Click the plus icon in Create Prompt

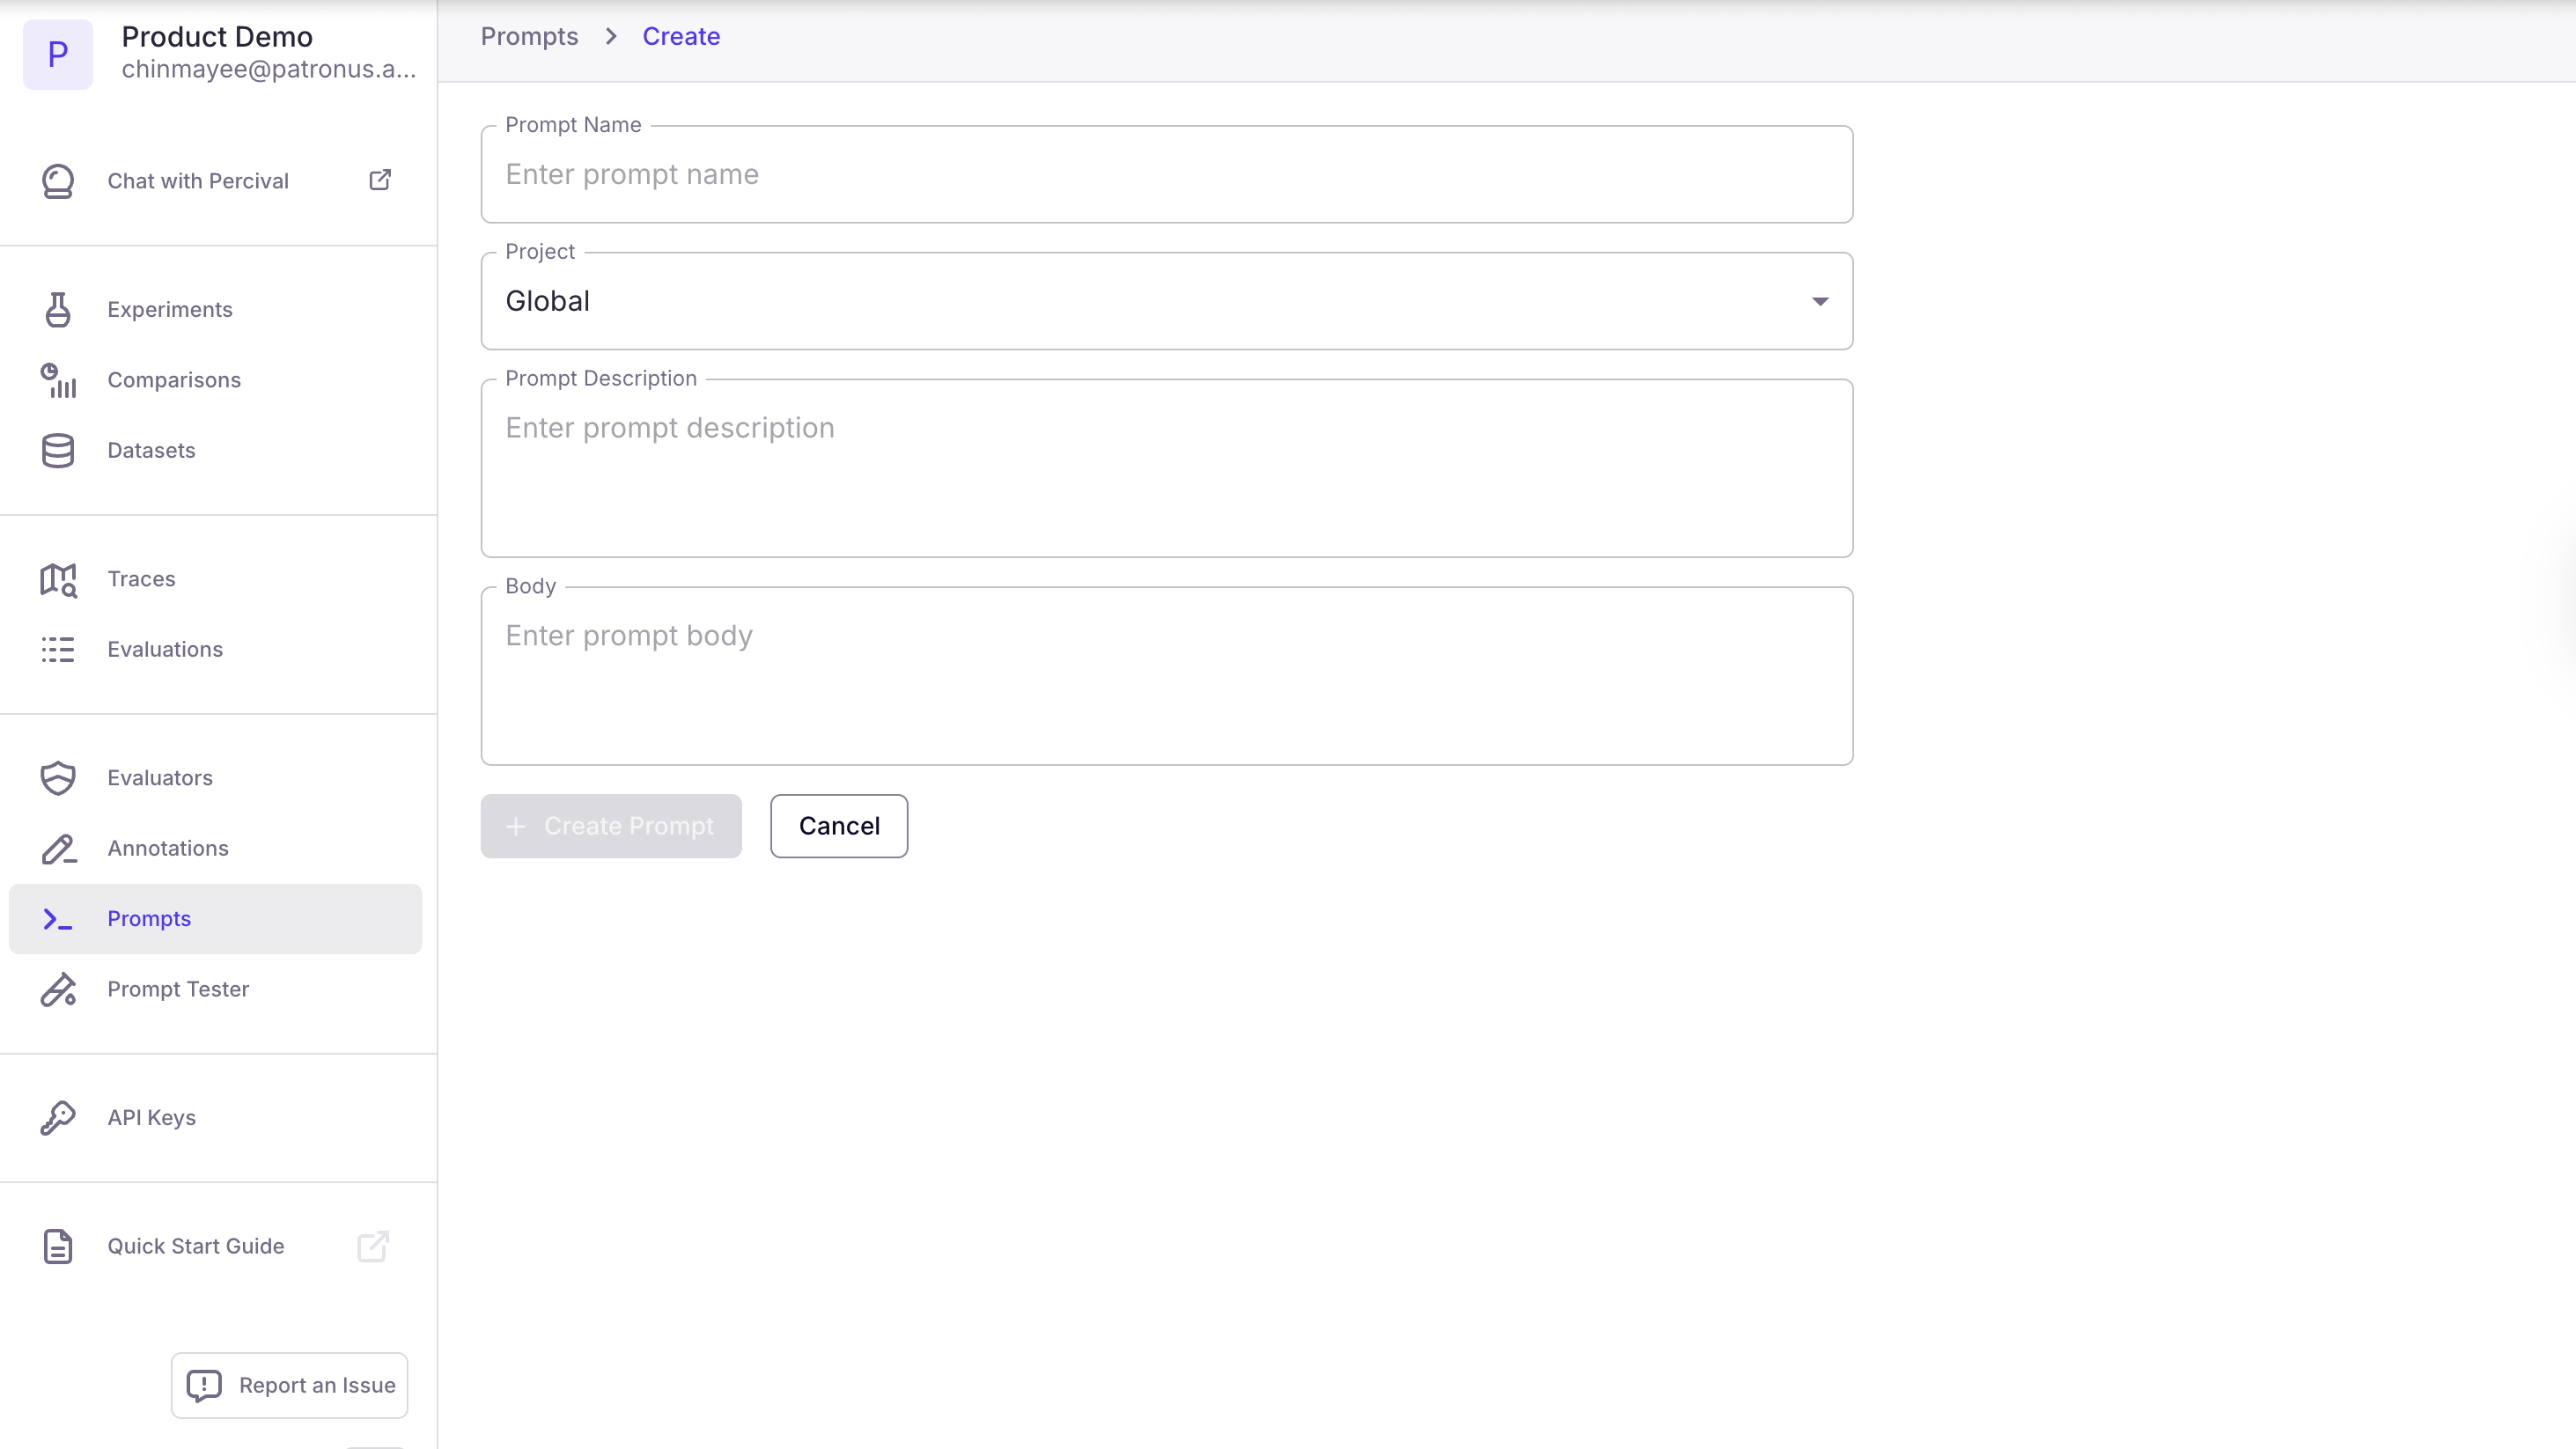[x=516, y=826]
